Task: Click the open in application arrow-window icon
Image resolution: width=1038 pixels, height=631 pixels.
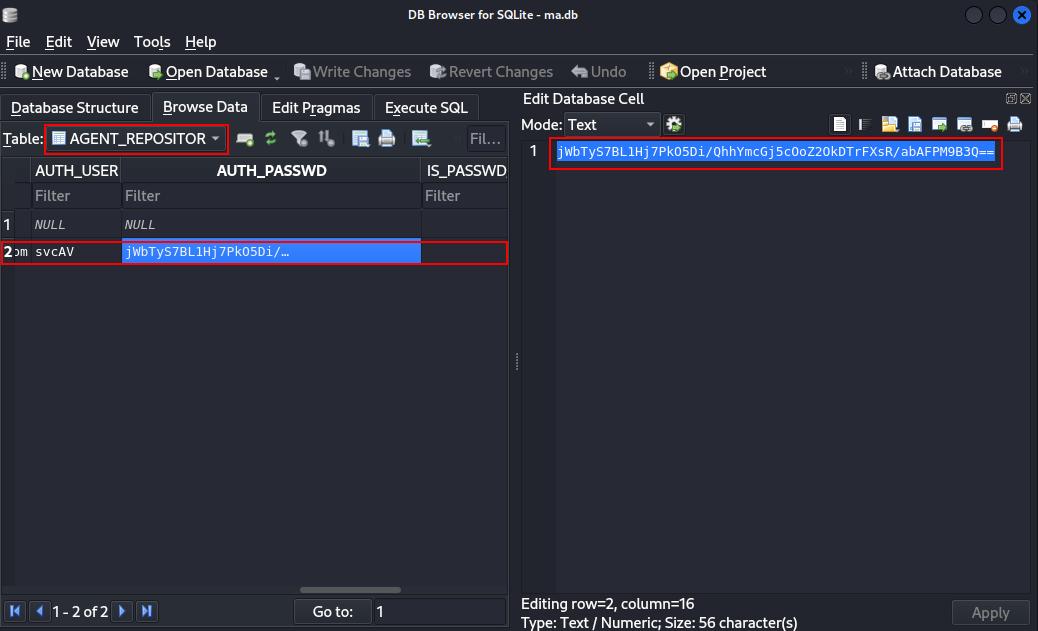Action: pos(939,124)
